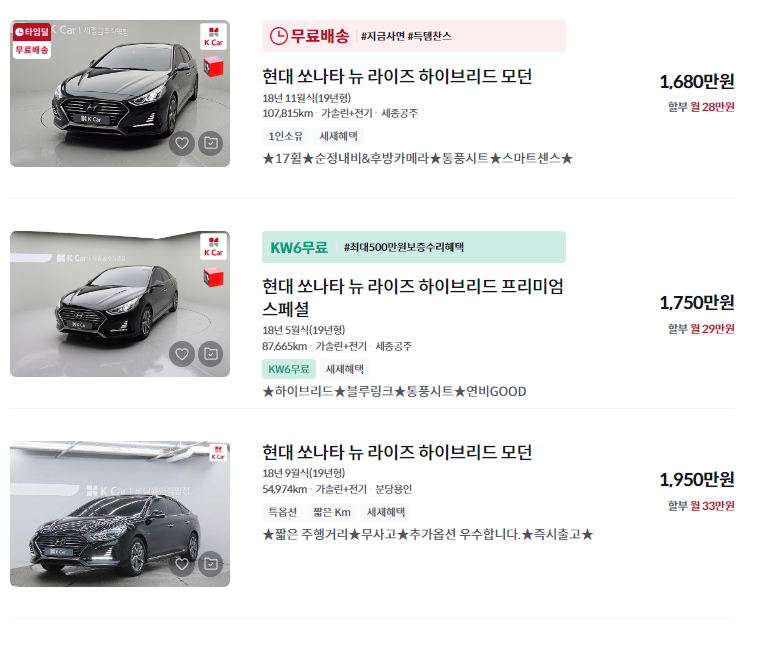Viewport: 770px width, 650px height.
Task: Open 18년 11월식 쏘나타 하이브리드 모던 title
Action: click(397, 77)
